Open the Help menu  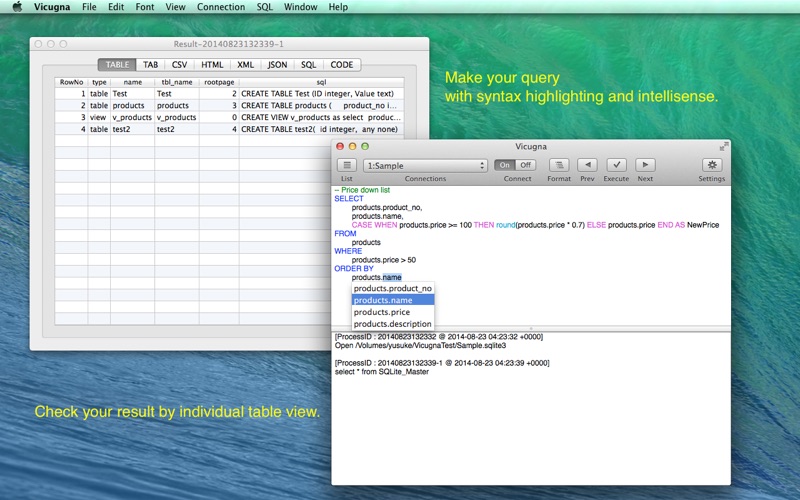pyautogui.click(x=338, y=7)
